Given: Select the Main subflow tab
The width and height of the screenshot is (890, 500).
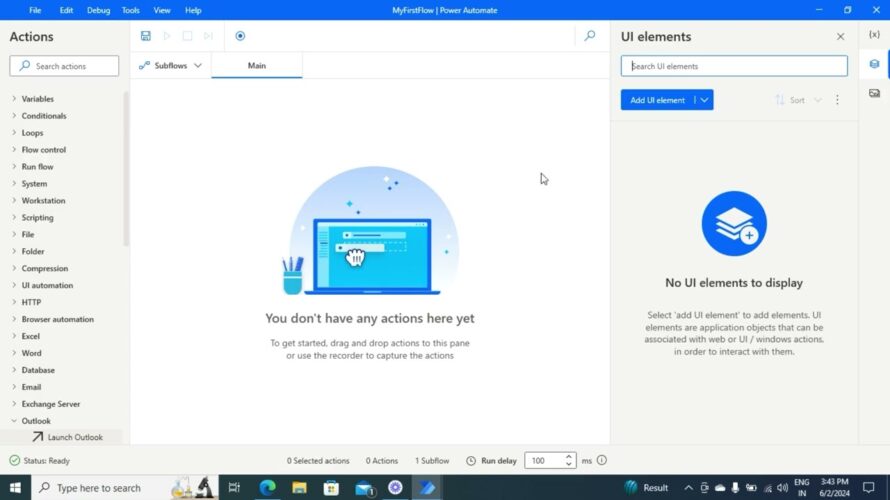Looking at the screenshot, I should (257, 65).
